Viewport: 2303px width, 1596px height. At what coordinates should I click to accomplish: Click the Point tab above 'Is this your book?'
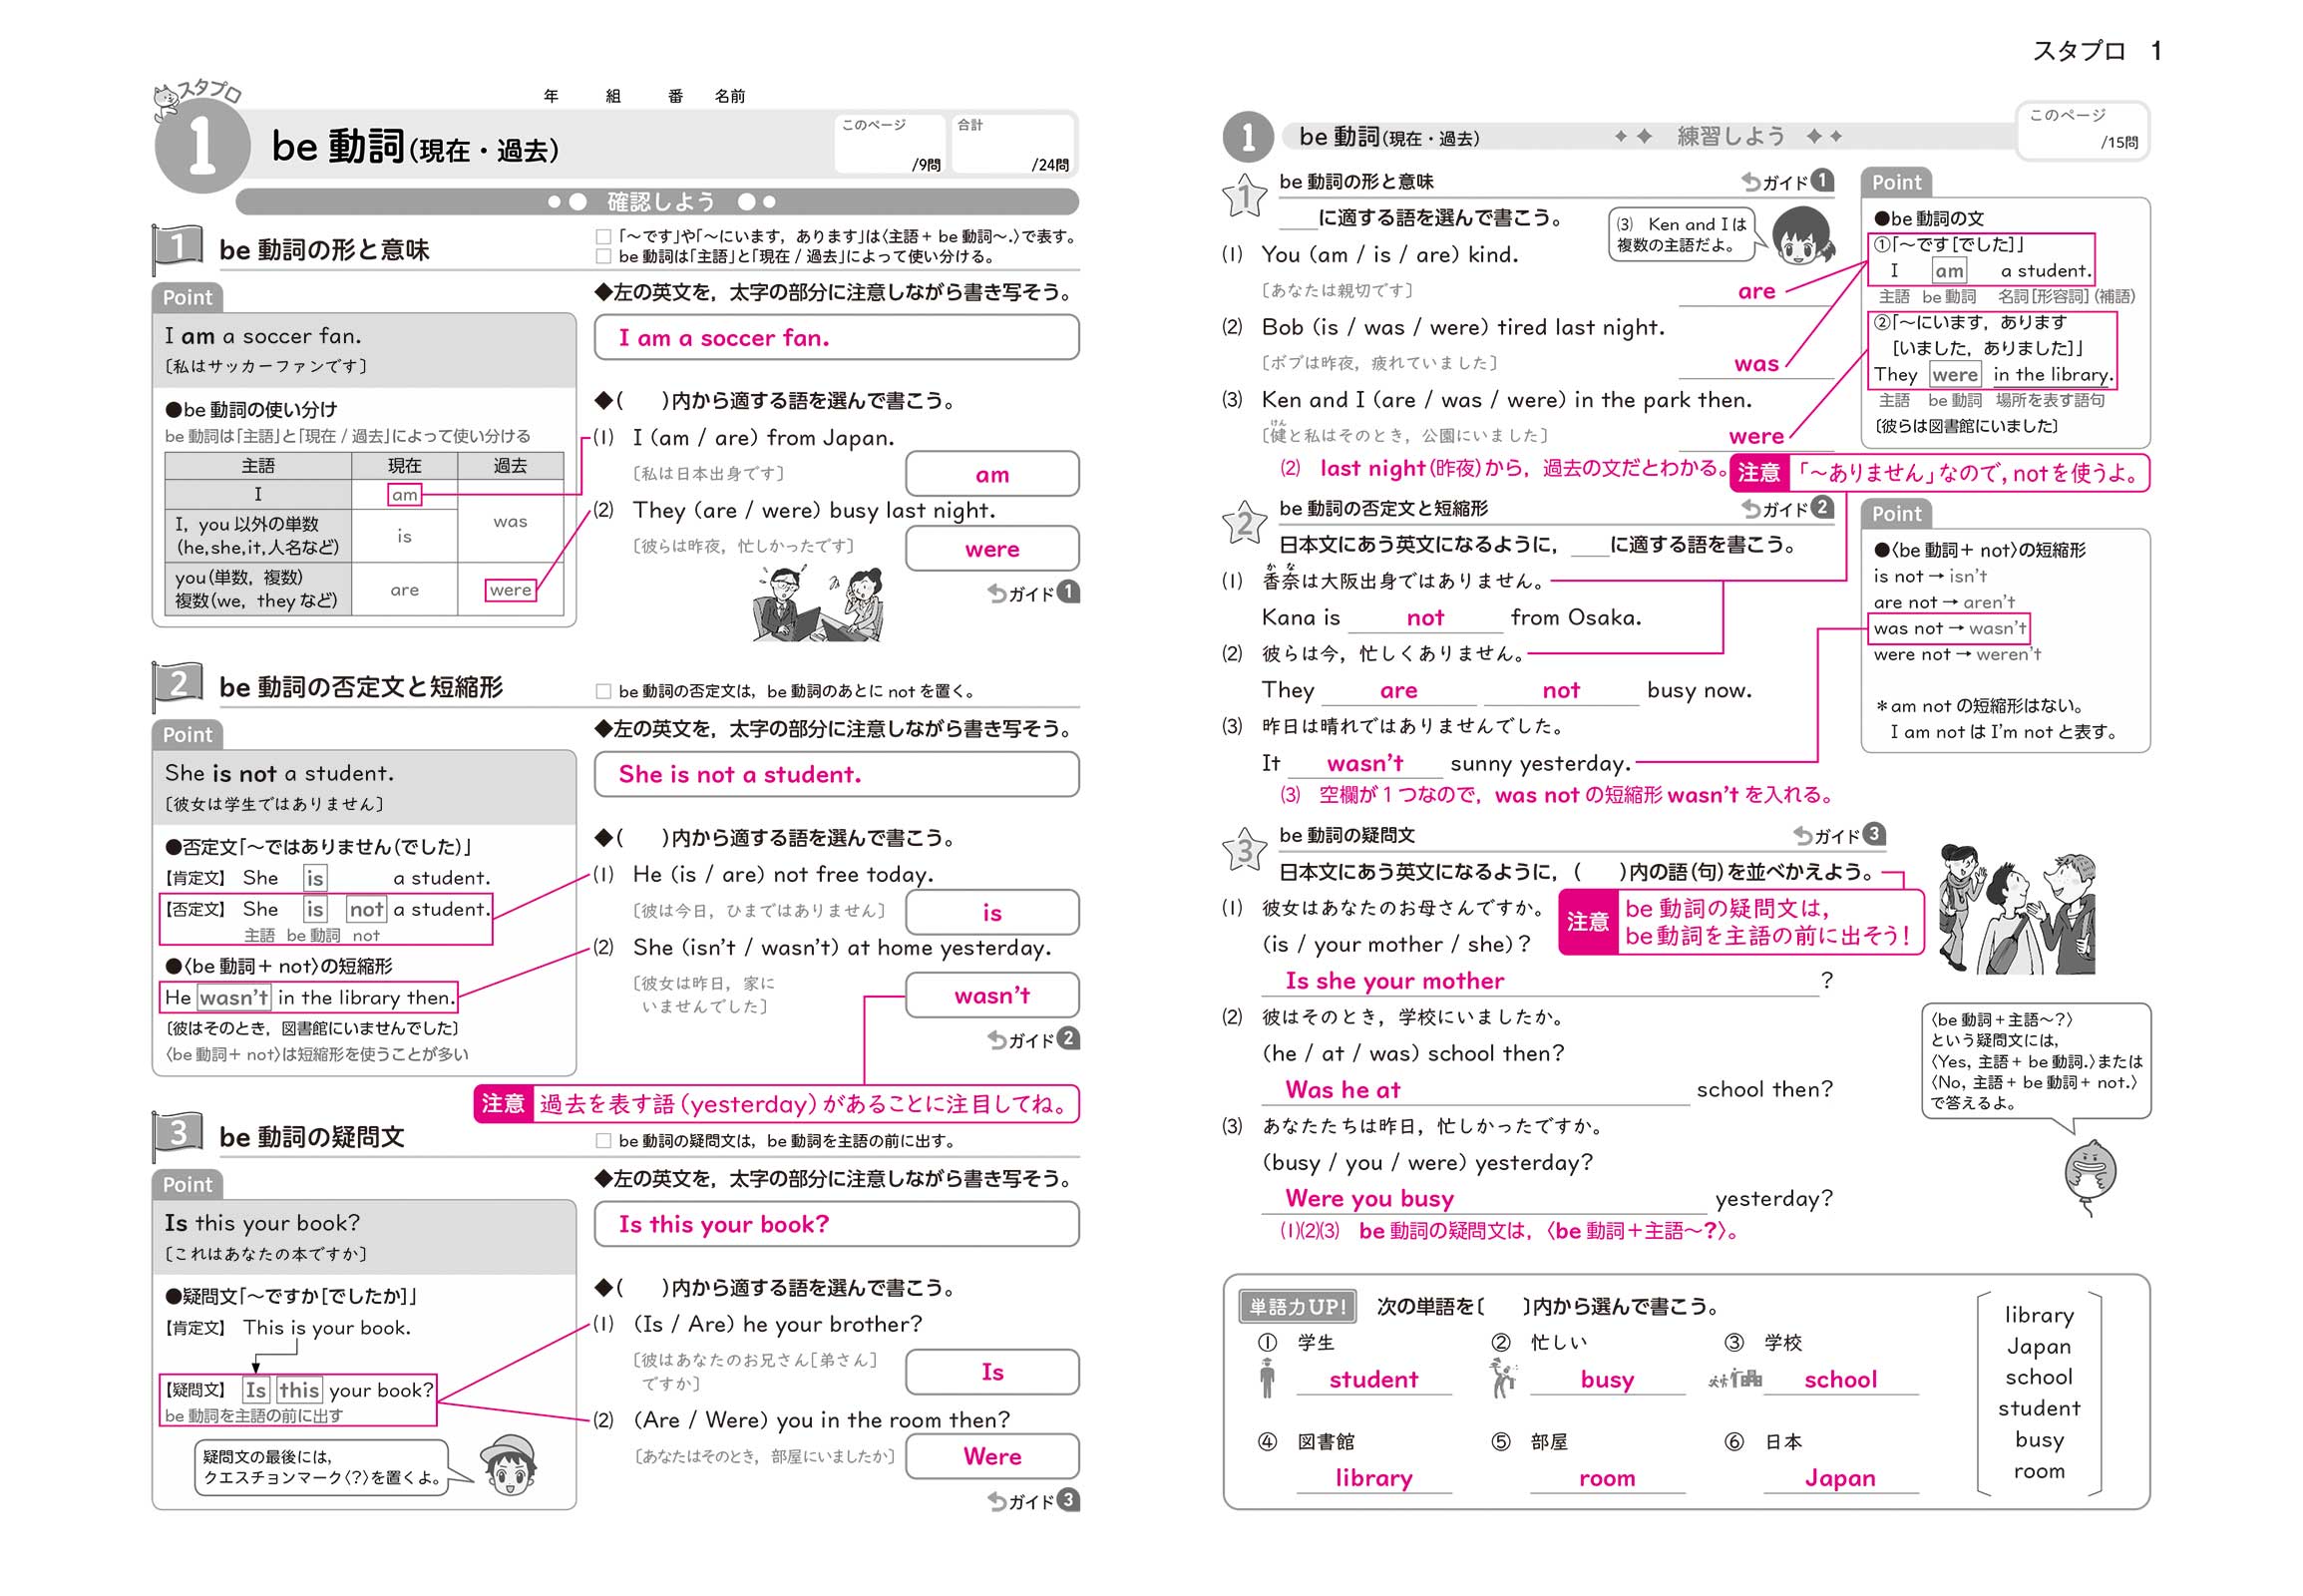pos(188,1184)
